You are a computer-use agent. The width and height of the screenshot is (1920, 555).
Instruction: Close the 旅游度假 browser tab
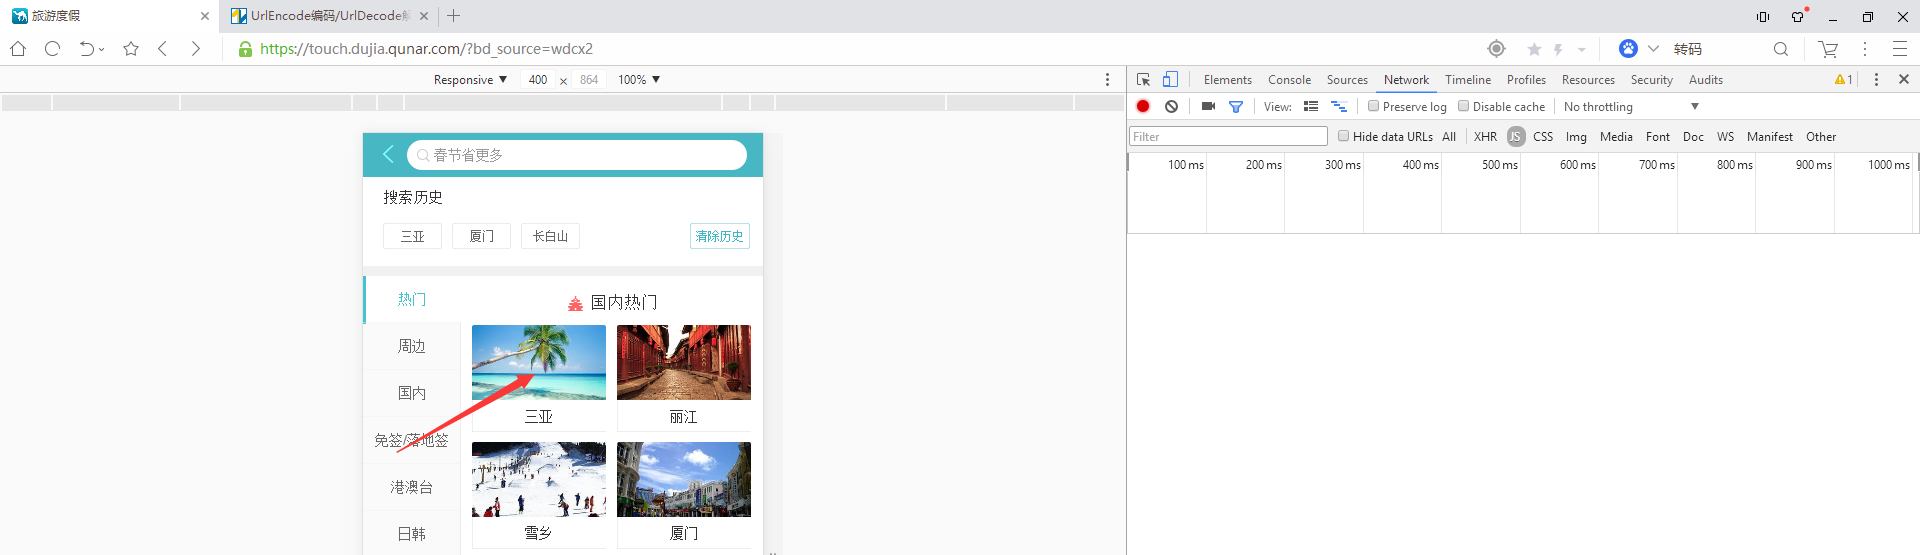tap(205, 16)
